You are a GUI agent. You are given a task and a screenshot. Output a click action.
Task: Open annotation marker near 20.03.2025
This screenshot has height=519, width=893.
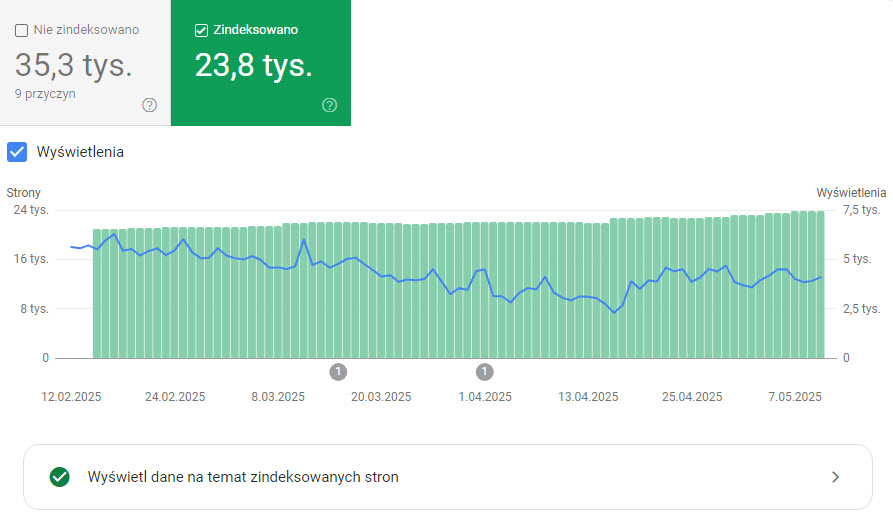(x=338, y=372)
